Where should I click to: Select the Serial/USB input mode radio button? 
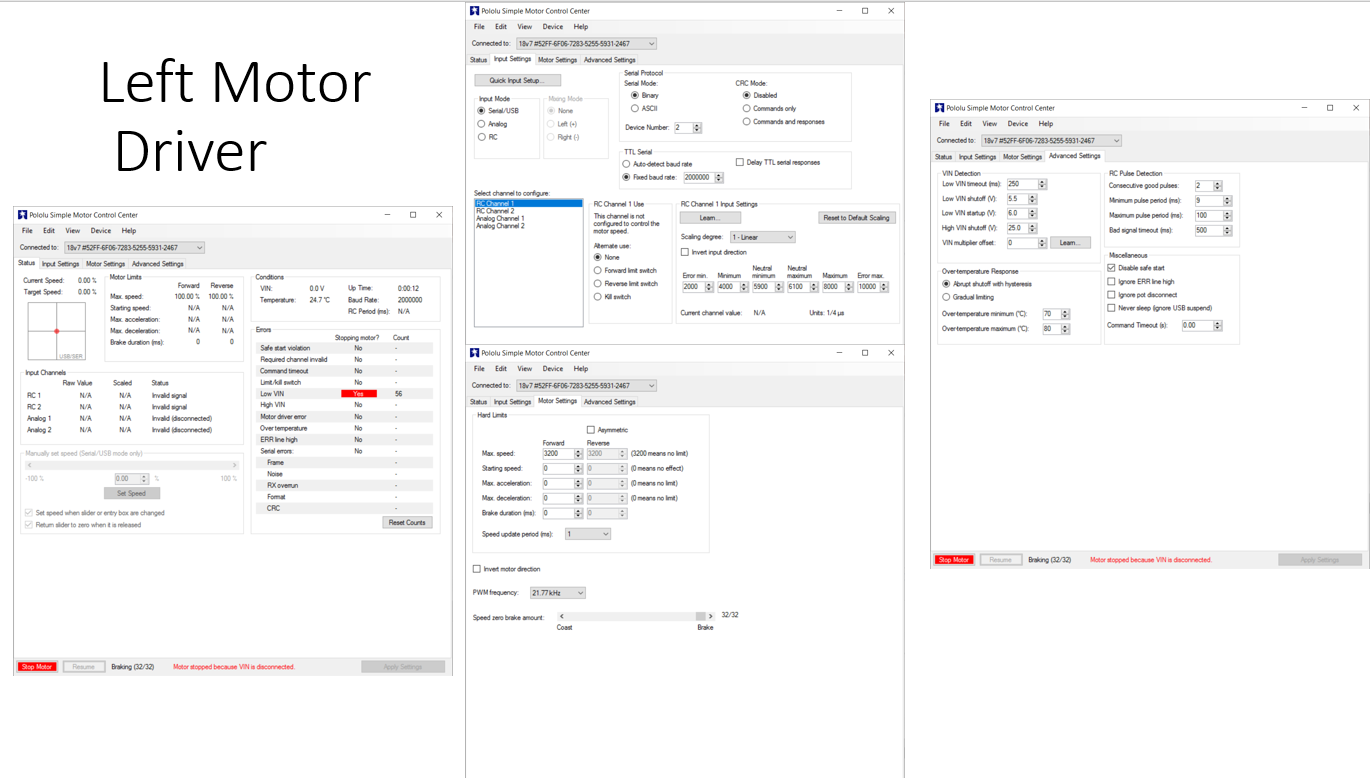tap(482, 111)
